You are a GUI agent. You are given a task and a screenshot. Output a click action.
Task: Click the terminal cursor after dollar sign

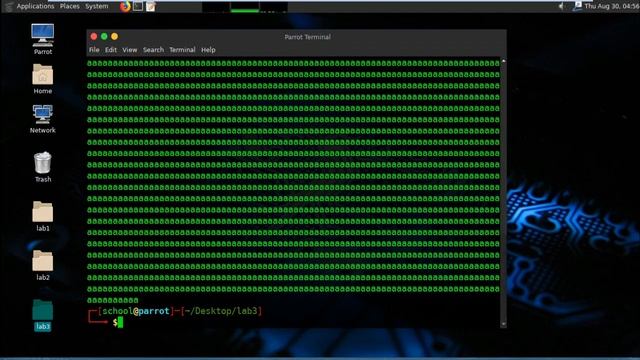(120, 322)
